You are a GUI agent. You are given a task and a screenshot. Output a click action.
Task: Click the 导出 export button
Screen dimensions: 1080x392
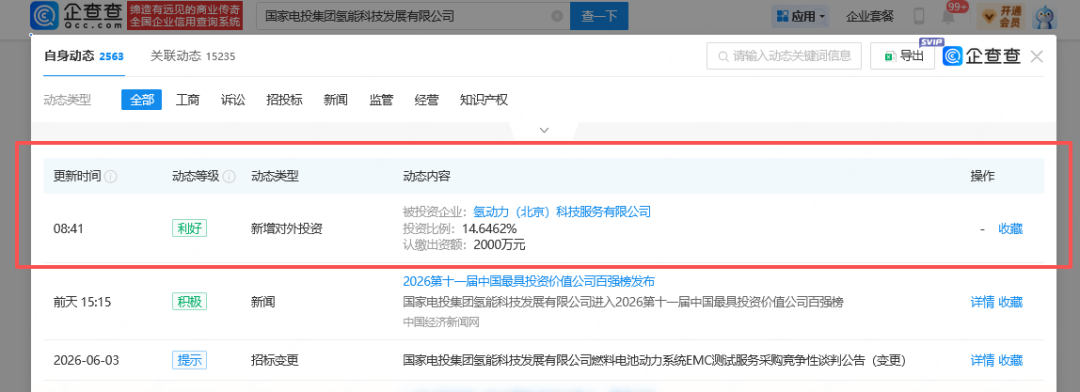click(902, 56)
